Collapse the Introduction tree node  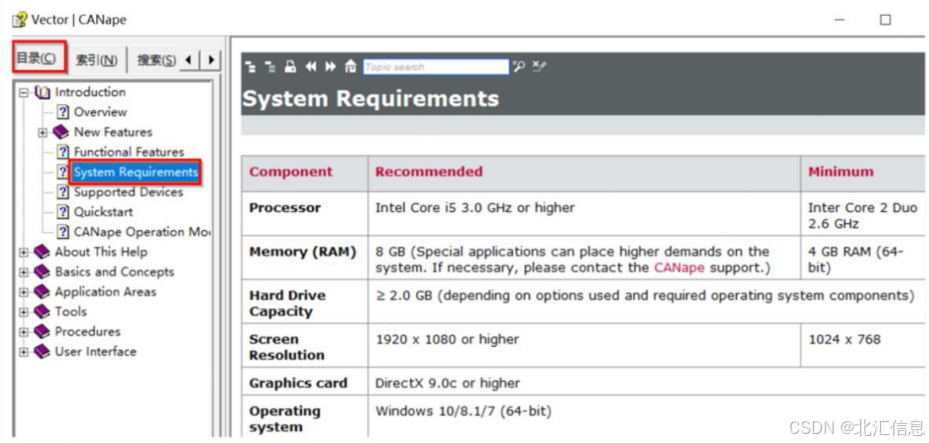pyautogui.click(x=24, y=92)
